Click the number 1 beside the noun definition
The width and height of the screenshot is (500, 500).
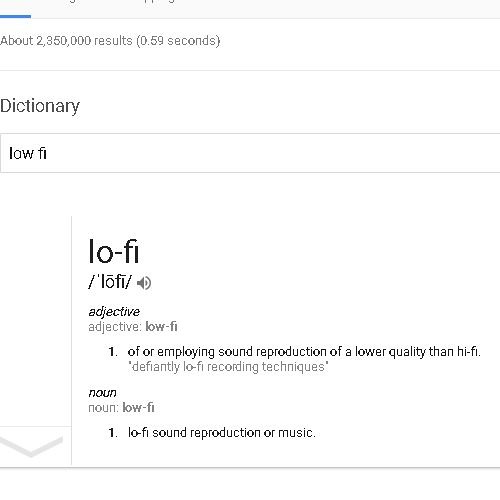click(x=113, y=433)
